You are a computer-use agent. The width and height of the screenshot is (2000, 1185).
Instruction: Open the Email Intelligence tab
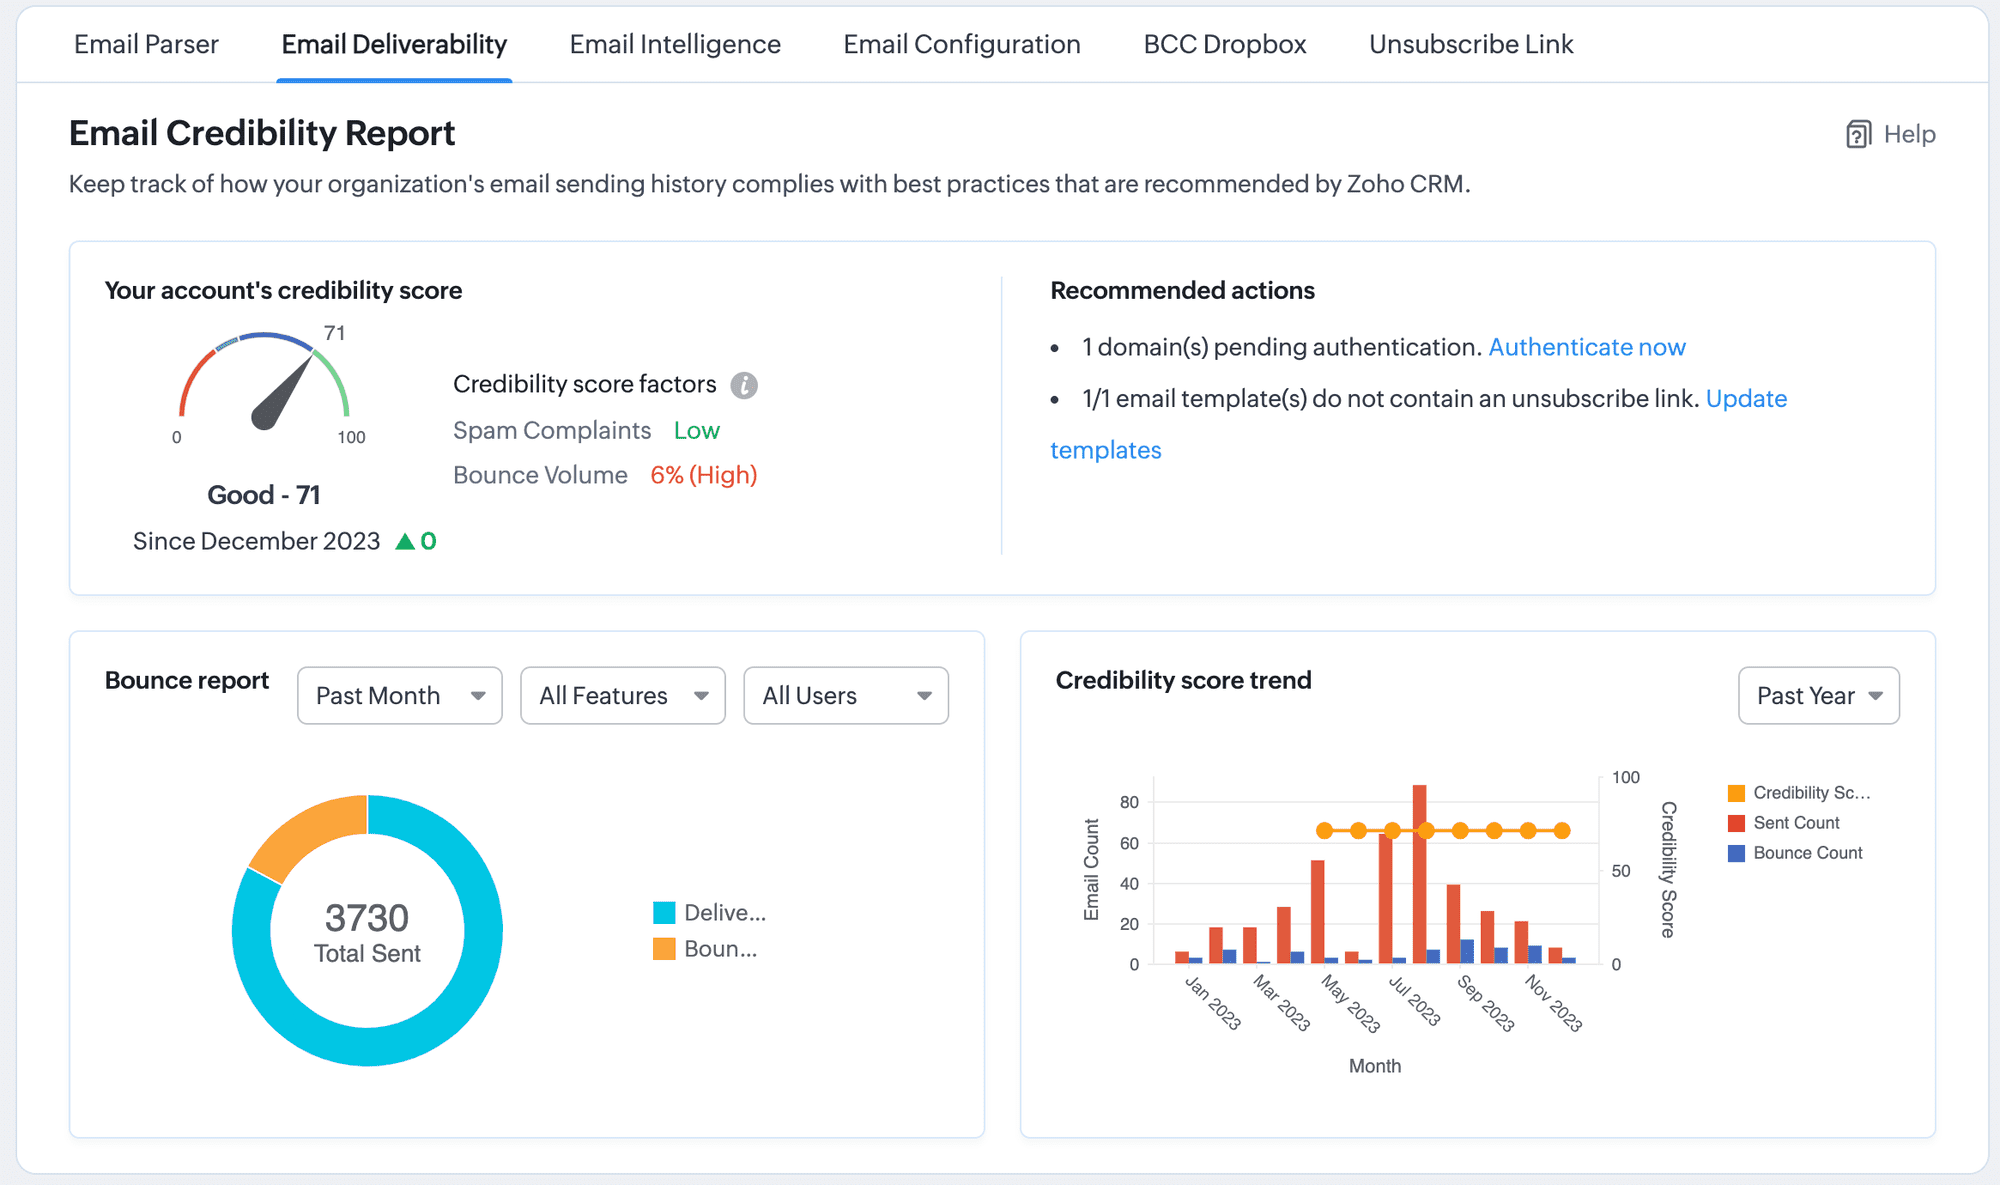(x=675, y=45)
